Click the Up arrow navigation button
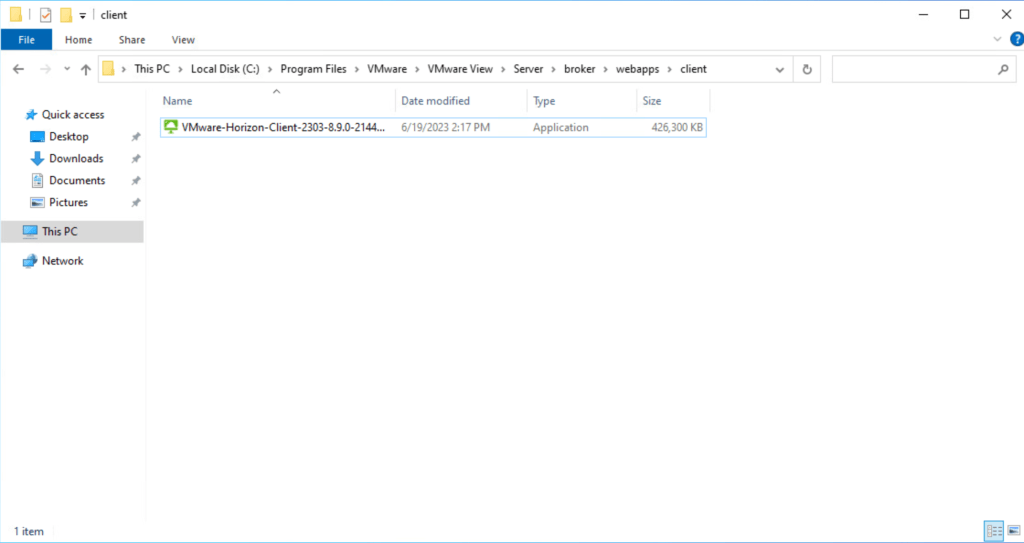This screenshot has height=543, width=1024. pos(85,69)
